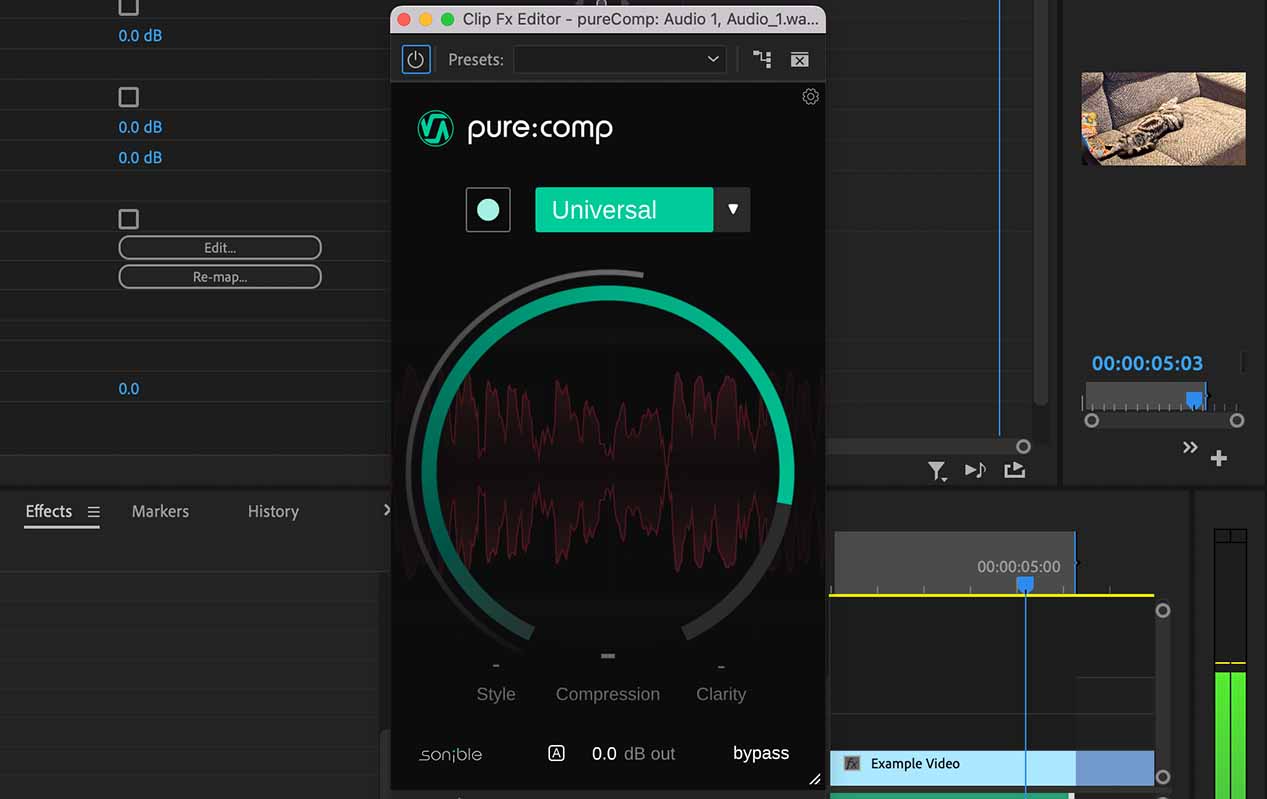The image size is (1267, 799).
Task: Switch to the Effects tab
Action: tap(49, 511)
